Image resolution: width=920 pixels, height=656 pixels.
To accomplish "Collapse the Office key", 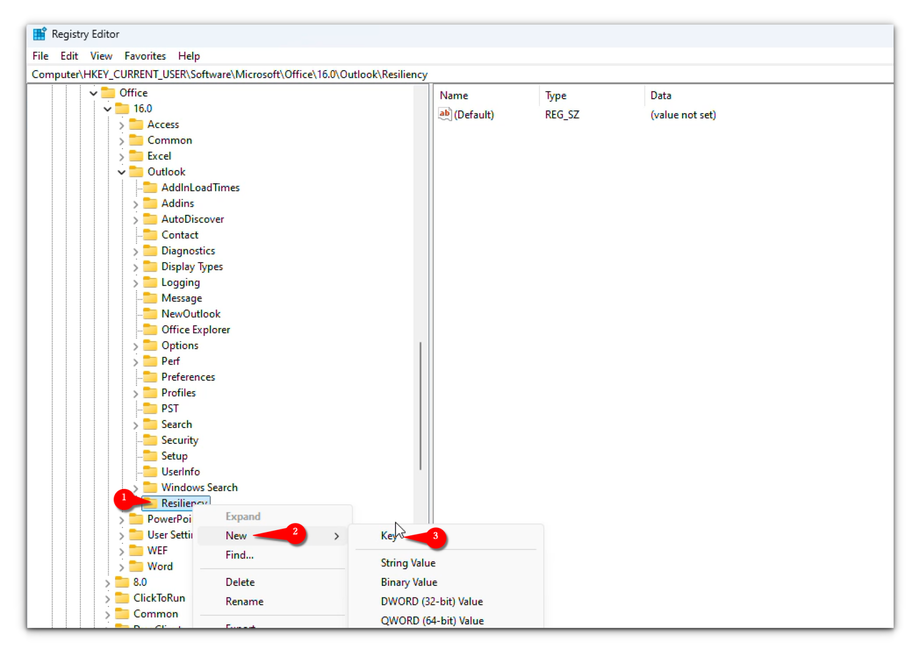I will (x=93, y=93).
